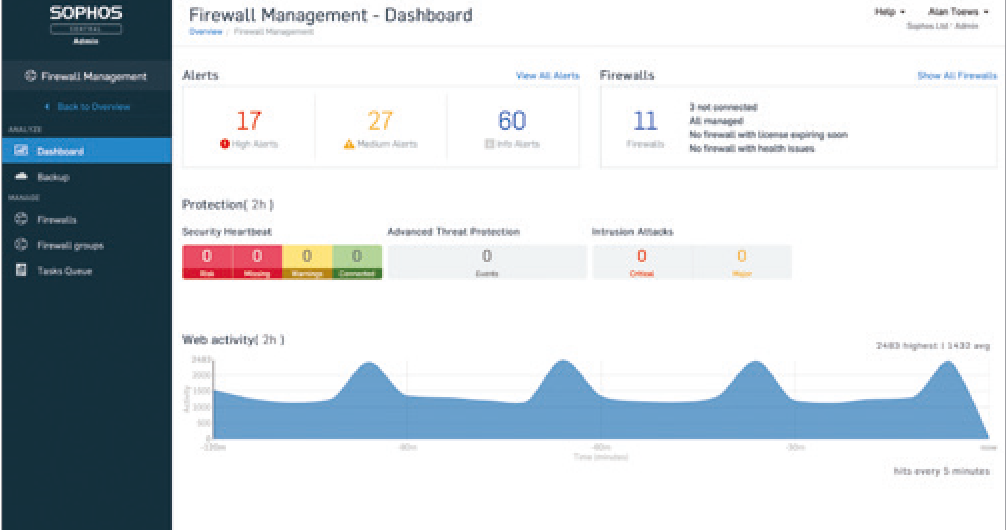This screenshot has height=530, width=1006.
Task: Open View All Alerts link
Action: point(547,76)
